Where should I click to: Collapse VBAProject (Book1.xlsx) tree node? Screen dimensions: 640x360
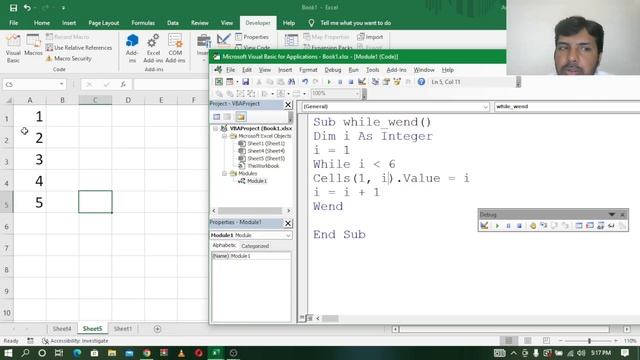coord(216,128)
